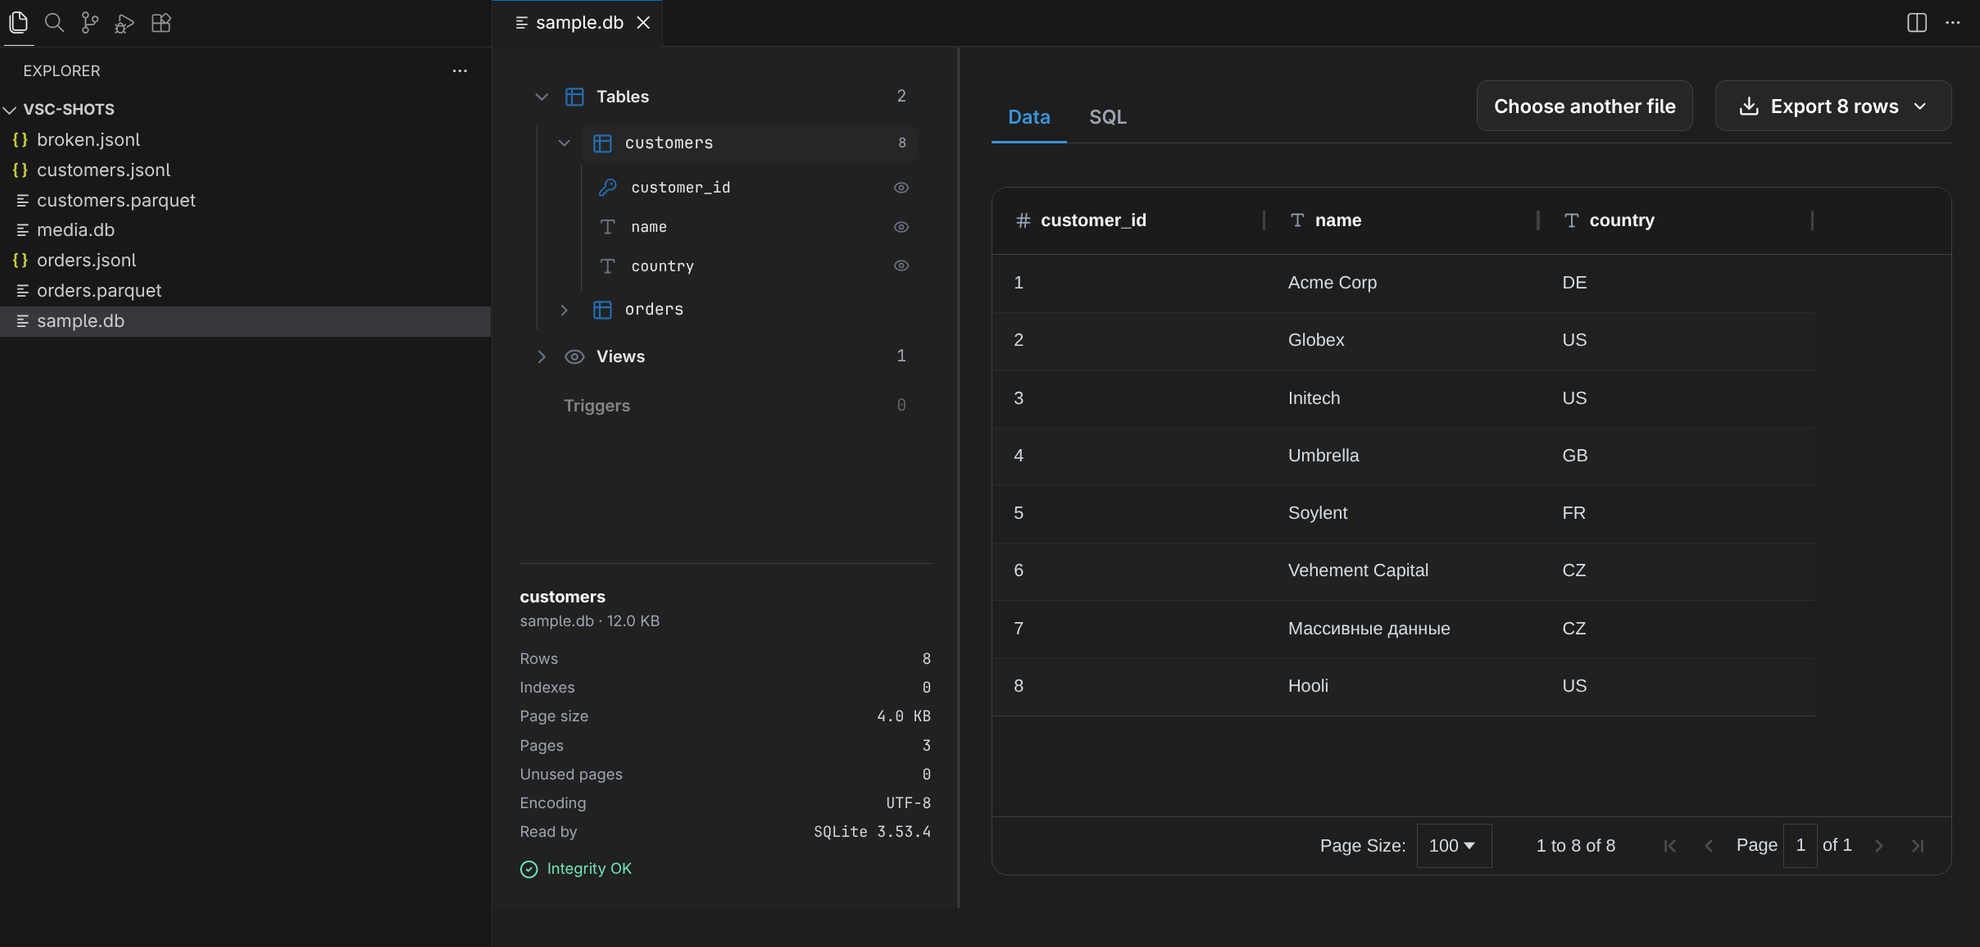Image resolution: width=1980 pixels, height=947 pixels.
Task: Expand the Views section chevron
Action: (x=541, y=357)
